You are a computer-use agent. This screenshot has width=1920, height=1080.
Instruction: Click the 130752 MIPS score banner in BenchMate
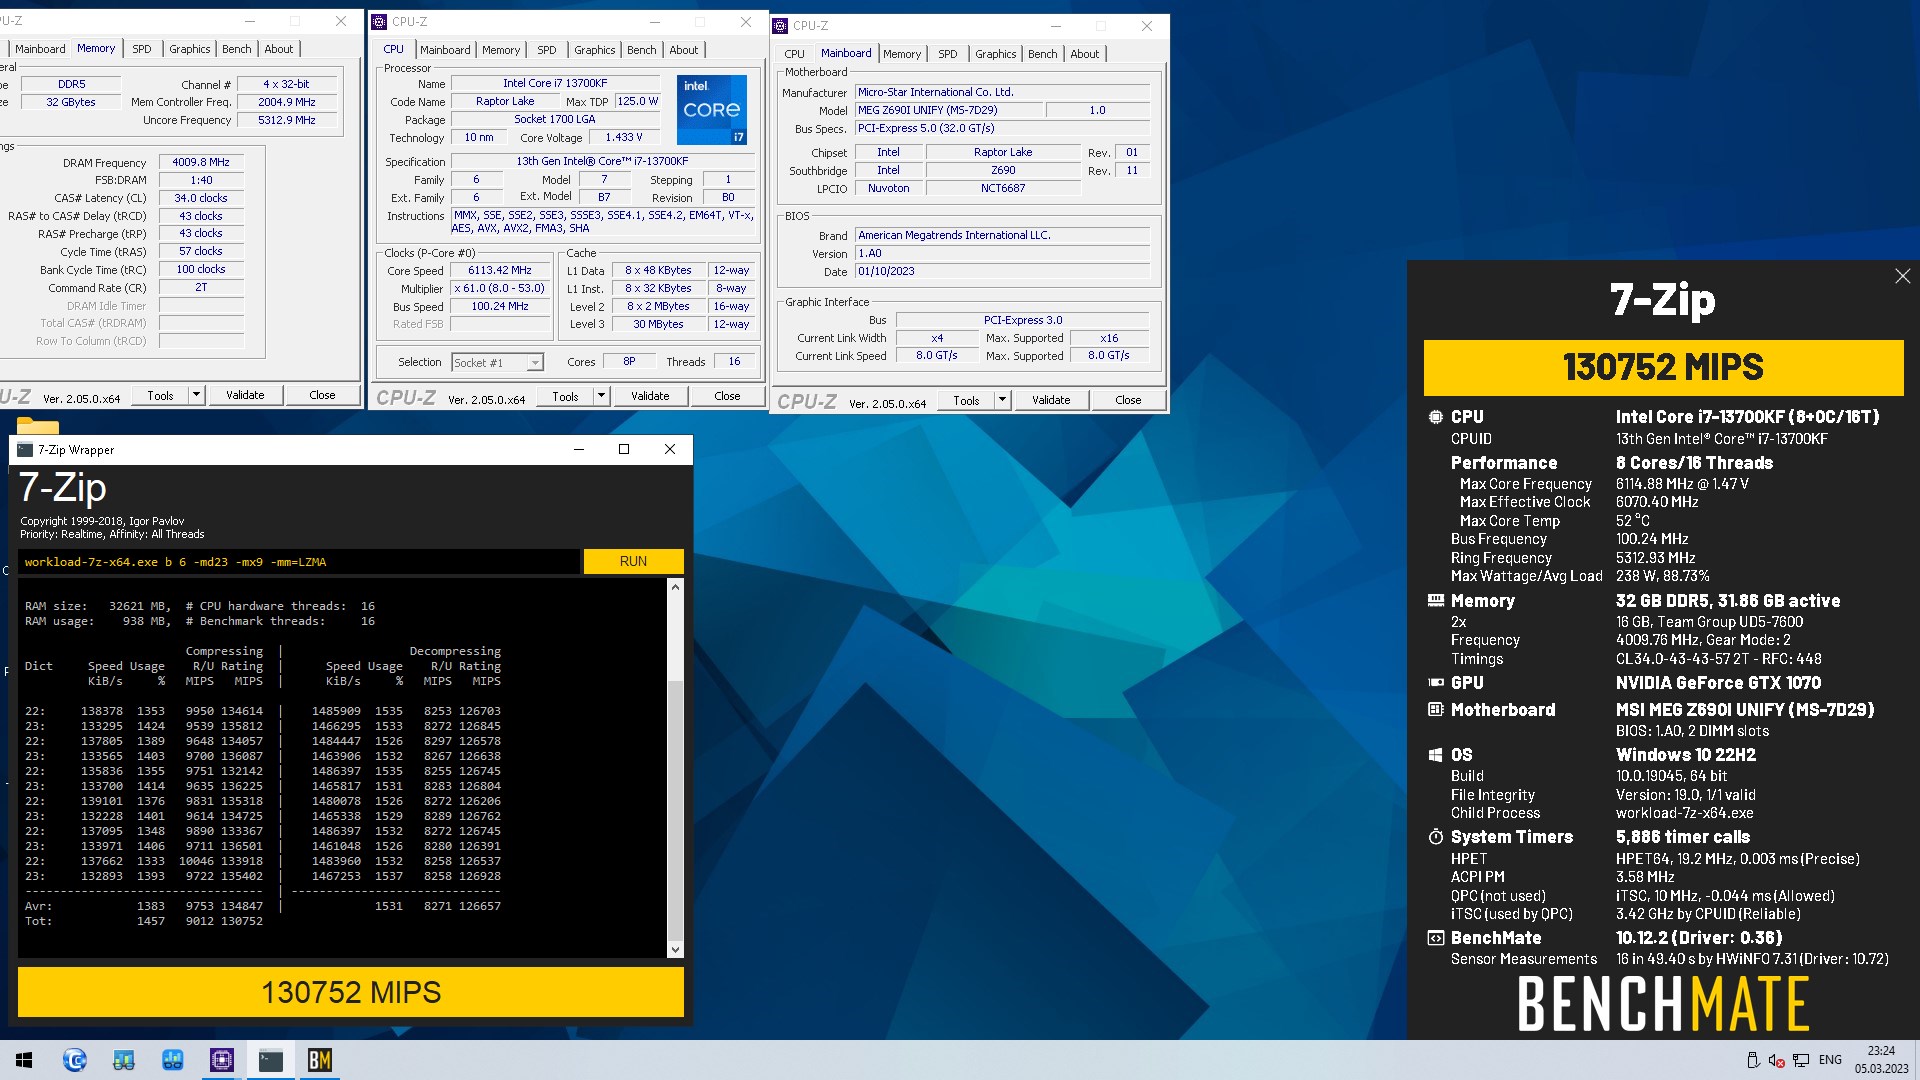1663,367
